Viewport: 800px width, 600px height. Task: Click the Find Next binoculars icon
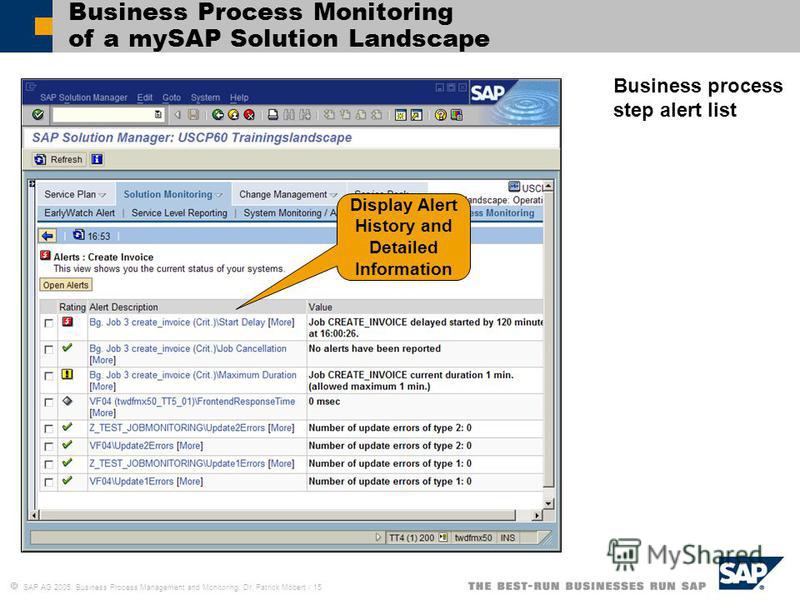point(305,115)
